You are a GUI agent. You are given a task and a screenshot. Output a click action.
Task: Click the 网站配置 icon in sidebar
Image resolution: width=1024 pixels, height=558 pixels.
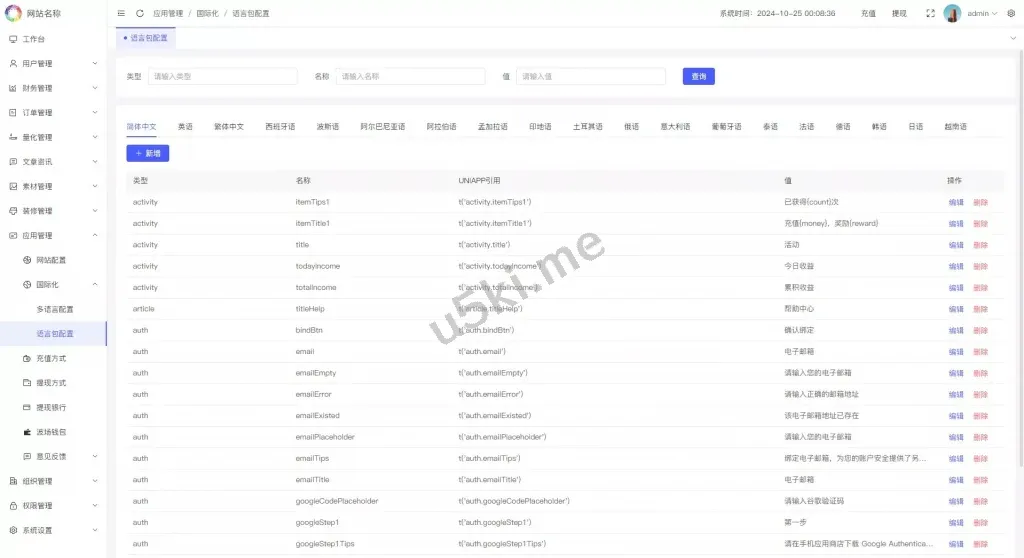[x=27, y=260]
